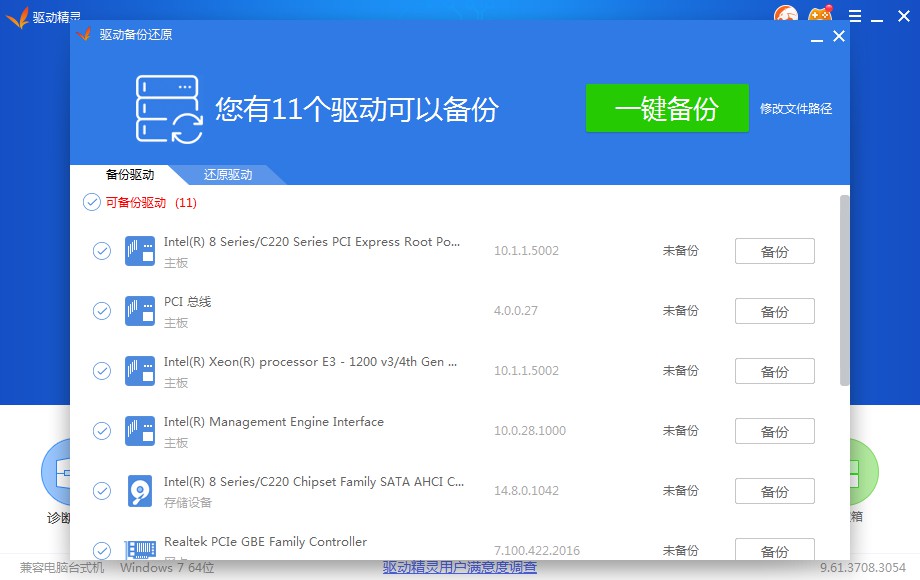Toggle Realtek PCIe GBE Controller checkbox
Viewport: 920px width, 580px height.
102,550
